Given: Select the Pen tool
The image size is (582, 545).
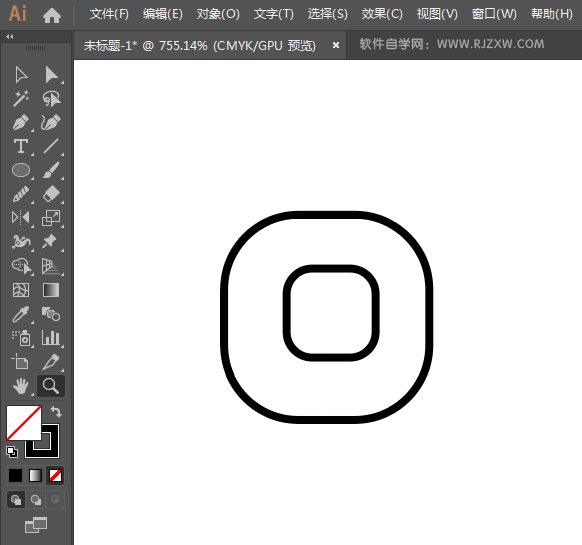Looking at the screenshot, I should click(x=21, y=123).
